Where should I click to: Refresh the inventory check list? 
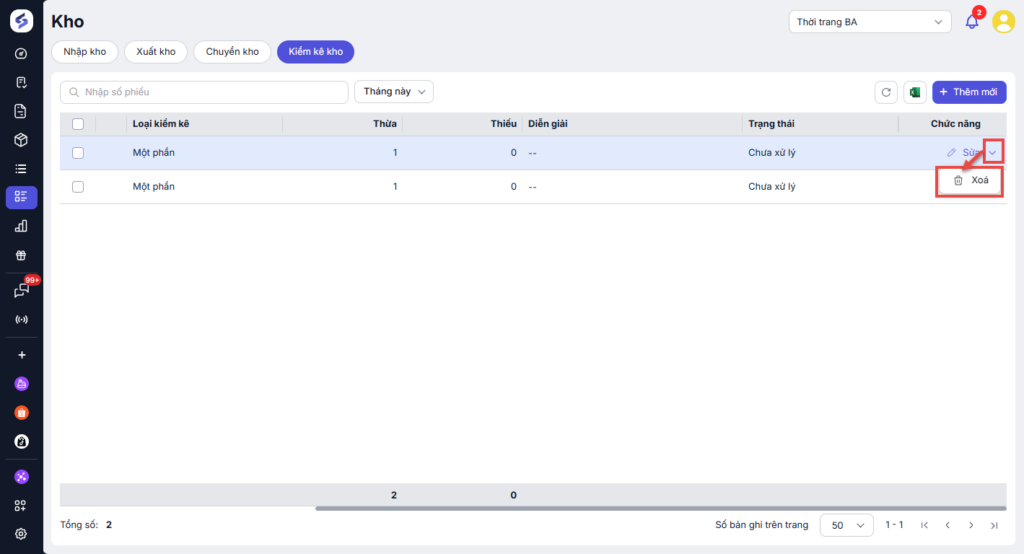point(886,92)
